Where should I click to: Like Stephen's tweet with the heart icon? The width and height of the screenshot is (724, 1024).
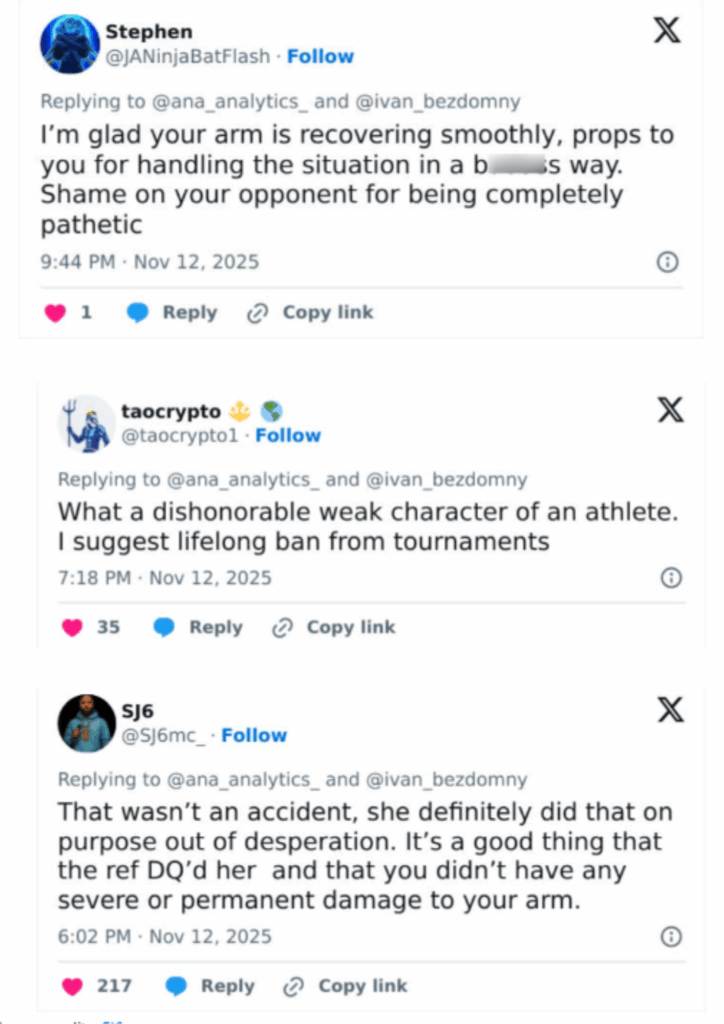tap(55, 313)
